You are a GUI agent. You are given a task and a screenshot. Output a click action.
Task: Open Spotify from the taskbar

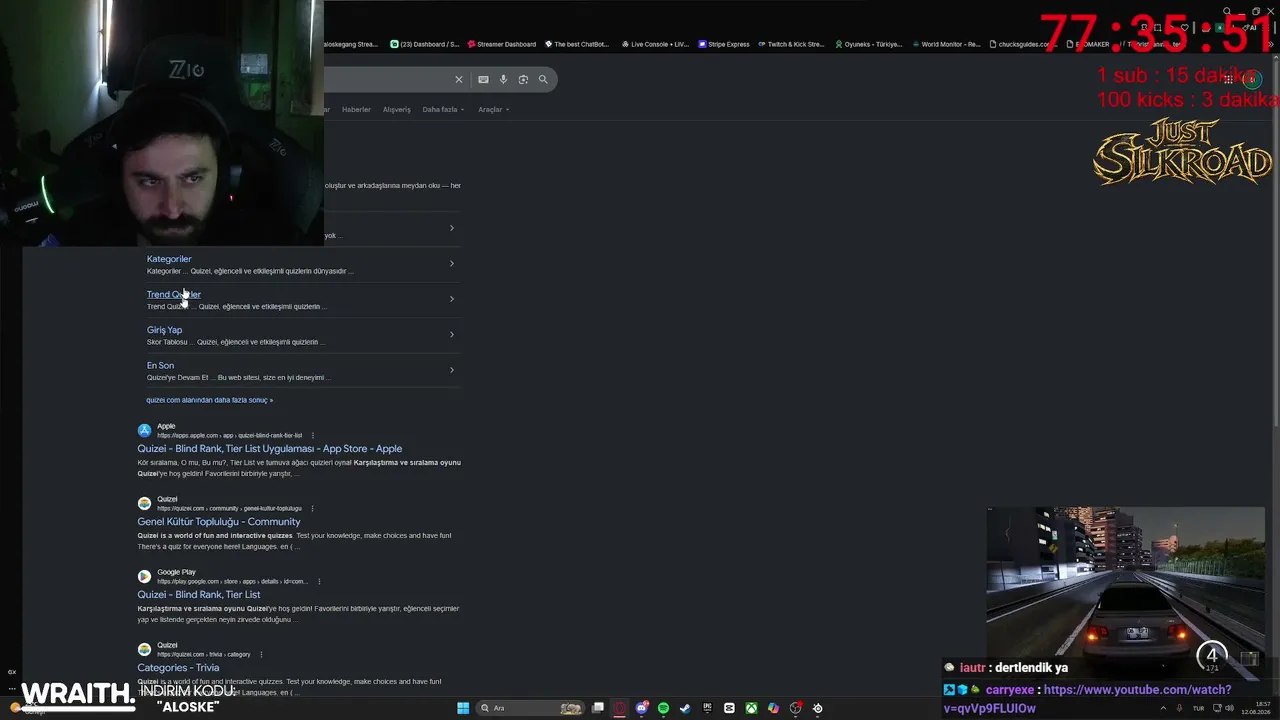point(663,708)
